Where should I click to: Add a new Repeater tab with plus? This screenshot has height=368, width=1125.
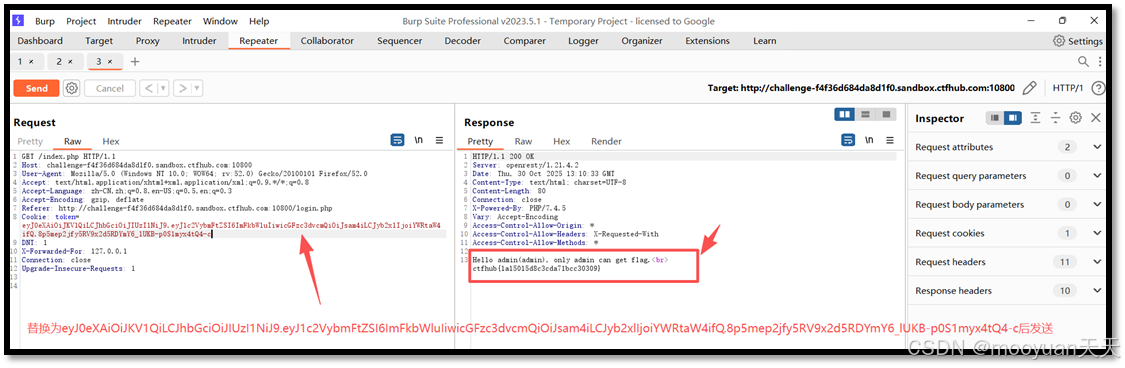[135, 62]
